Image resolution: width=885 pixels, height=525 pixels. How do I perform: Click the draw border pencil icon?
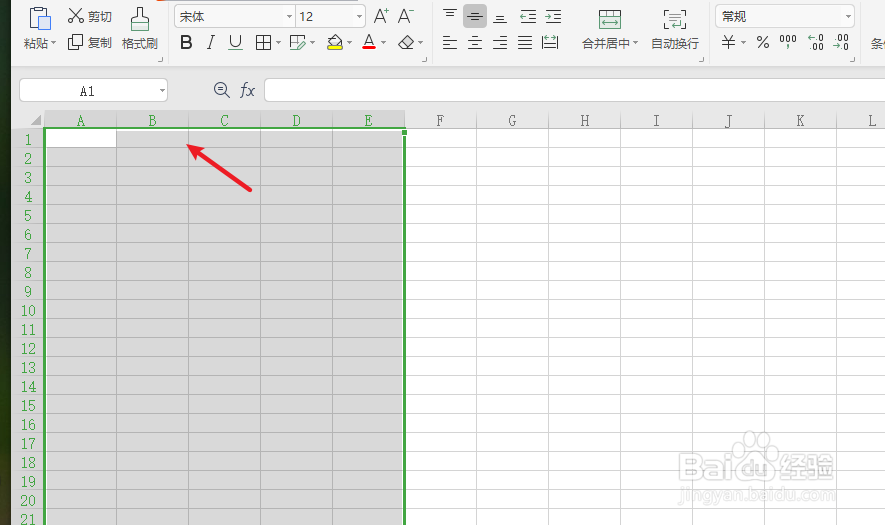[x=297, y=42]
